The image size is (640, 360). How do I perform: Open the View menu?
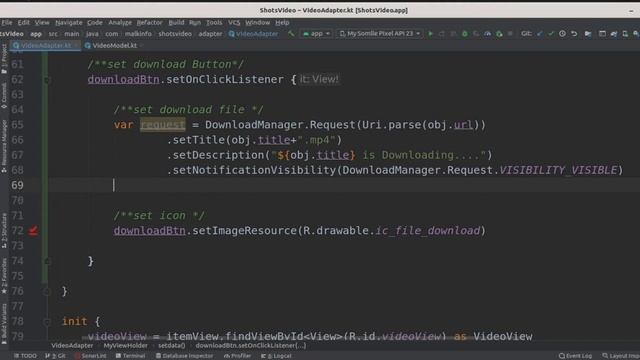tap(42, 22)
